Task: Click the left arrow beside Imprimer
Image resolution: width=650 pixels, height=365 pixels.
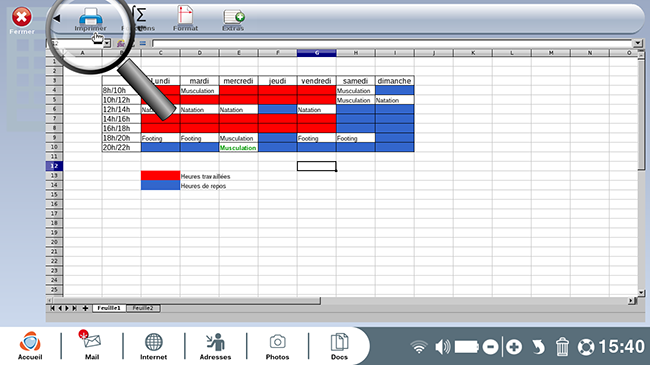Action: (x=57, y=18)
